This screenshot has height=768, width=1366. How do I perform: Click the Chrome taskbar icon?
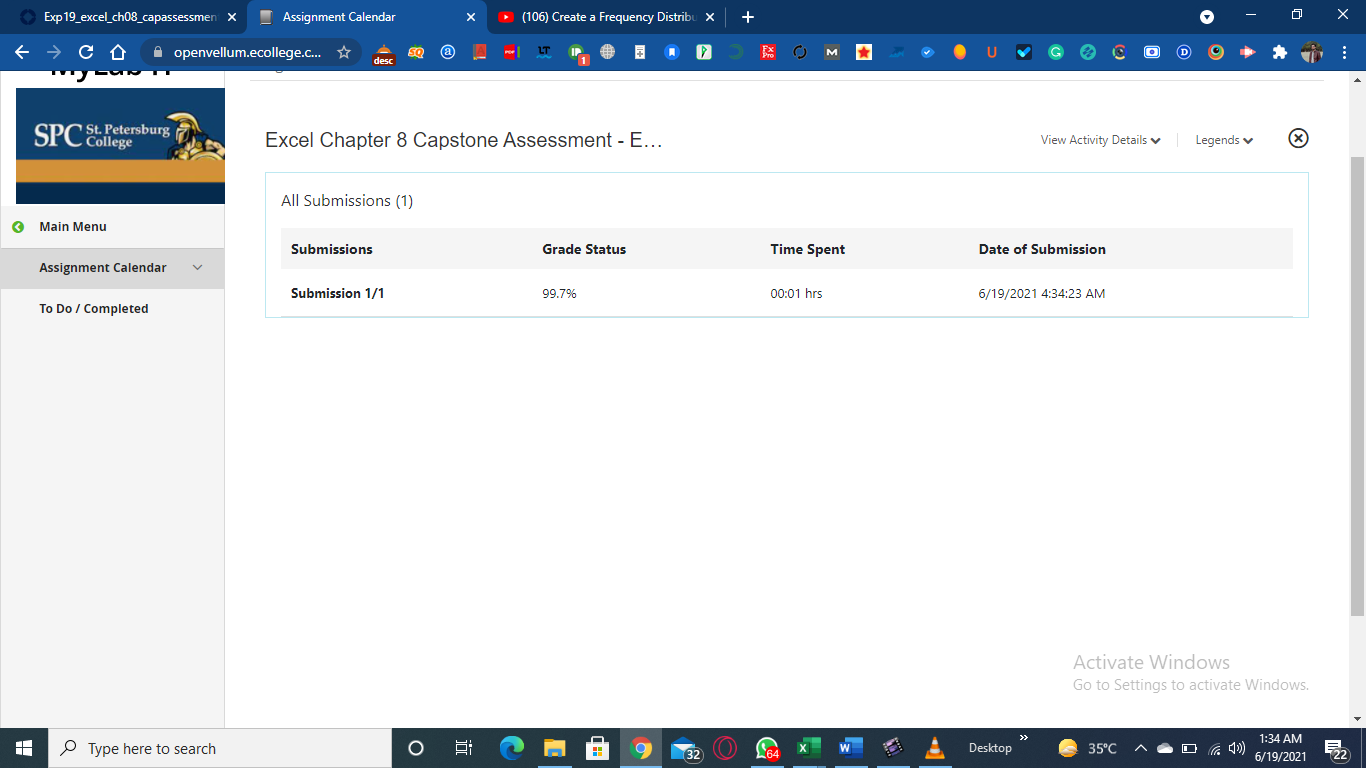[x=641, y=748]
